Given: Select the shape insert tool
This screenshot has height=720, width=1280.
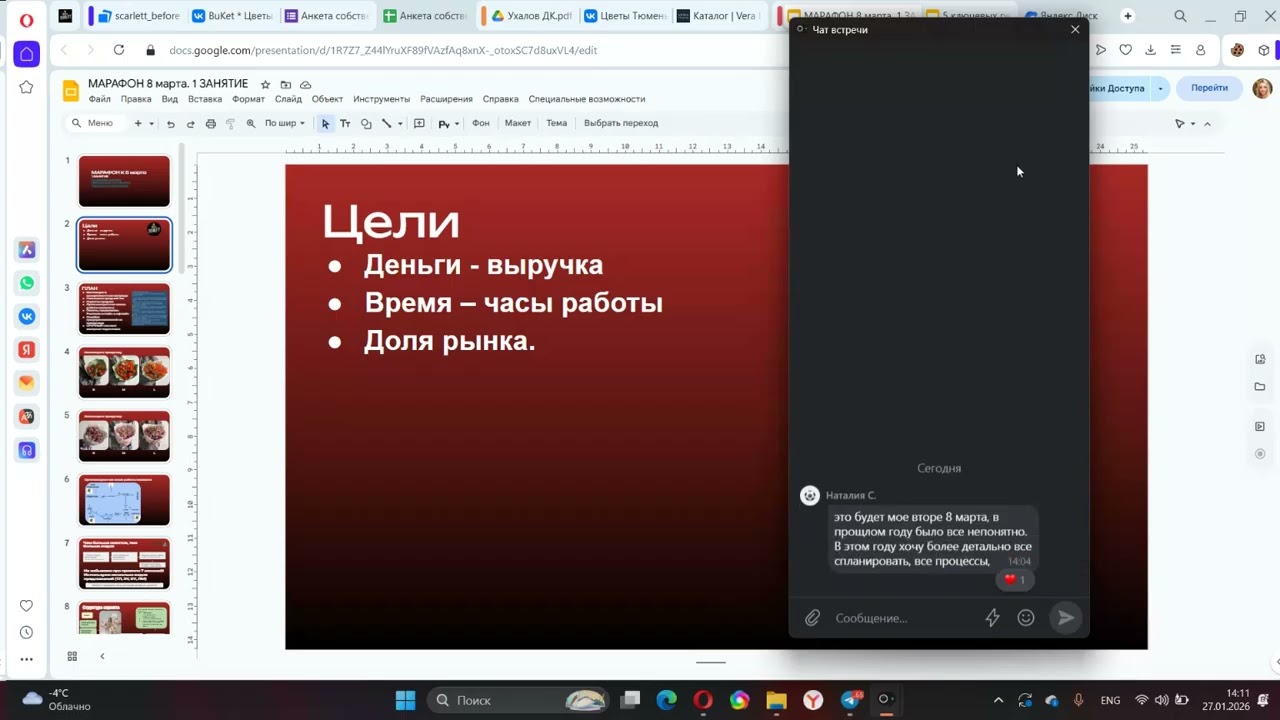Looking at the screenshot, I should 366,124.
